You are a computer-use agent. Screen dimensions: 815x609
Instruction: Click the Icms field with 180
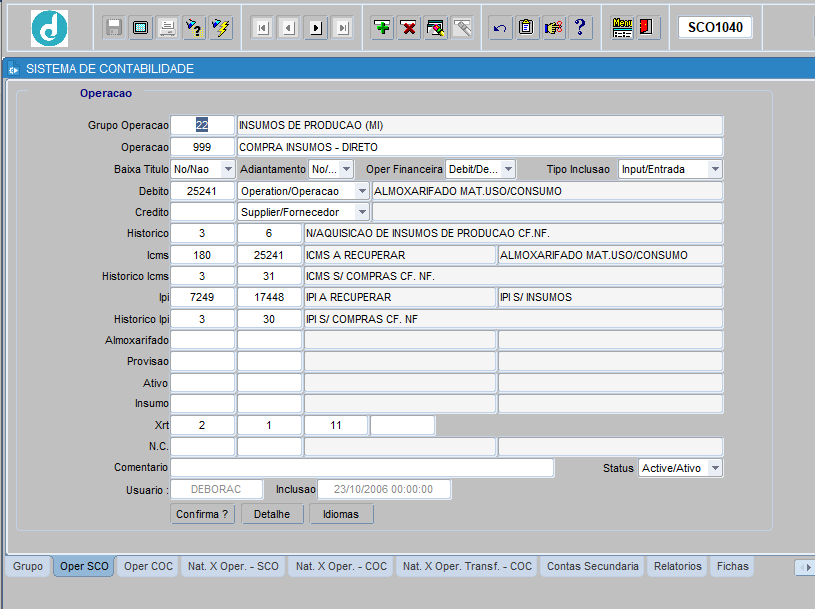pyautogui.click(x=202, y=255)
